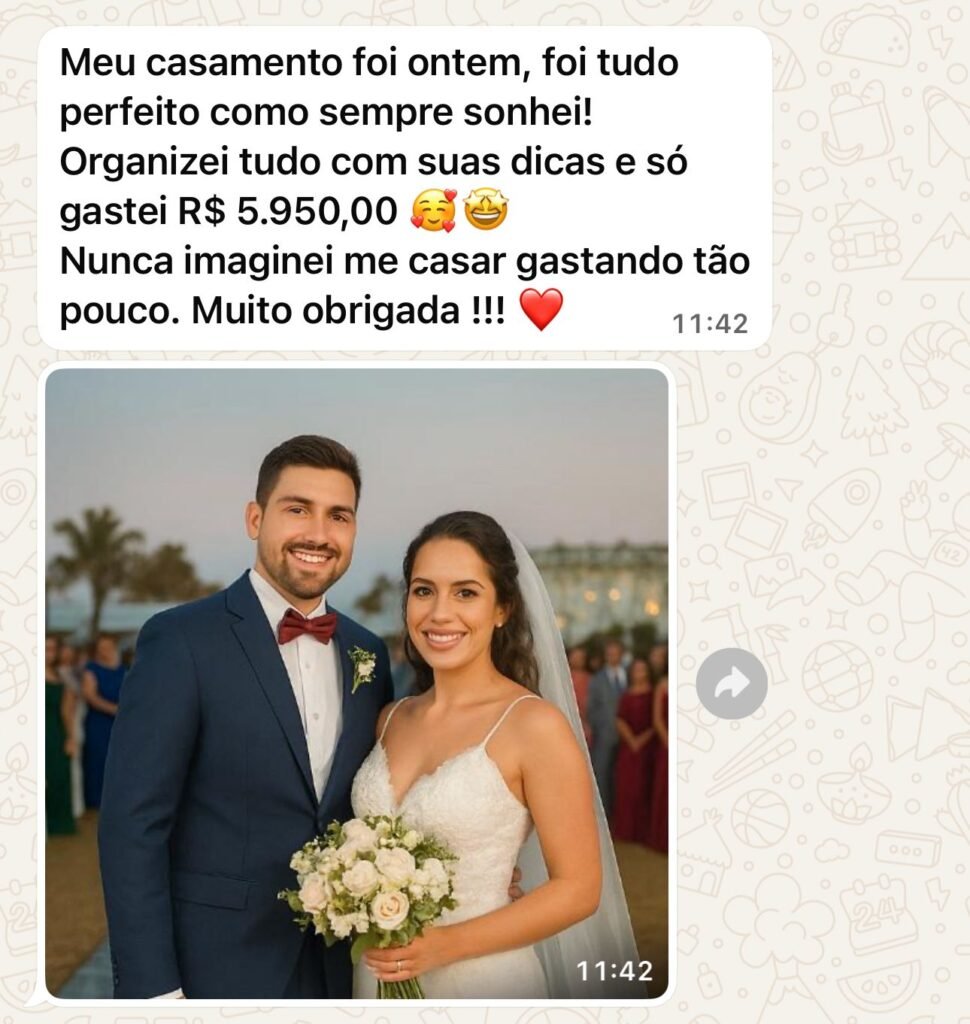This screenshot has width=970, height=1024.
Task: Click the star-struck emoji
Action: (x=486, y=211)
